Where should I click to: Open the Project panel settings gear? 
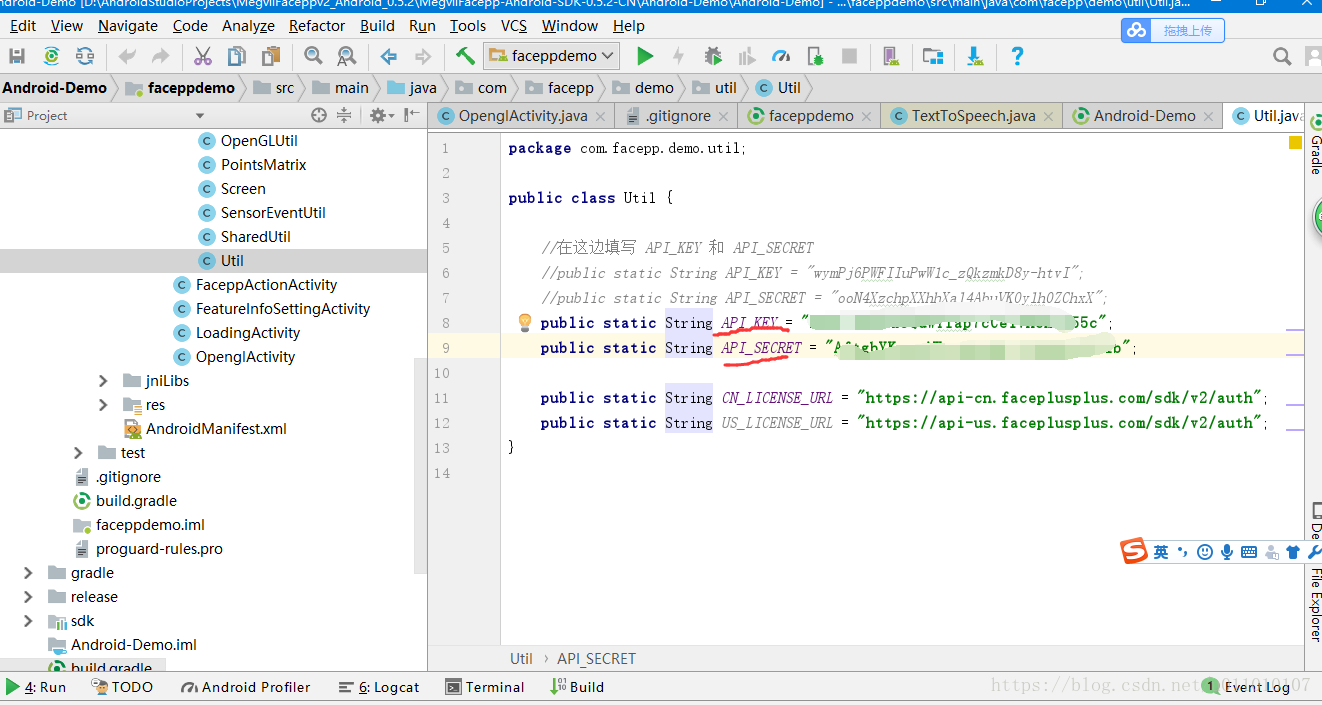click(x=378, y=116)
